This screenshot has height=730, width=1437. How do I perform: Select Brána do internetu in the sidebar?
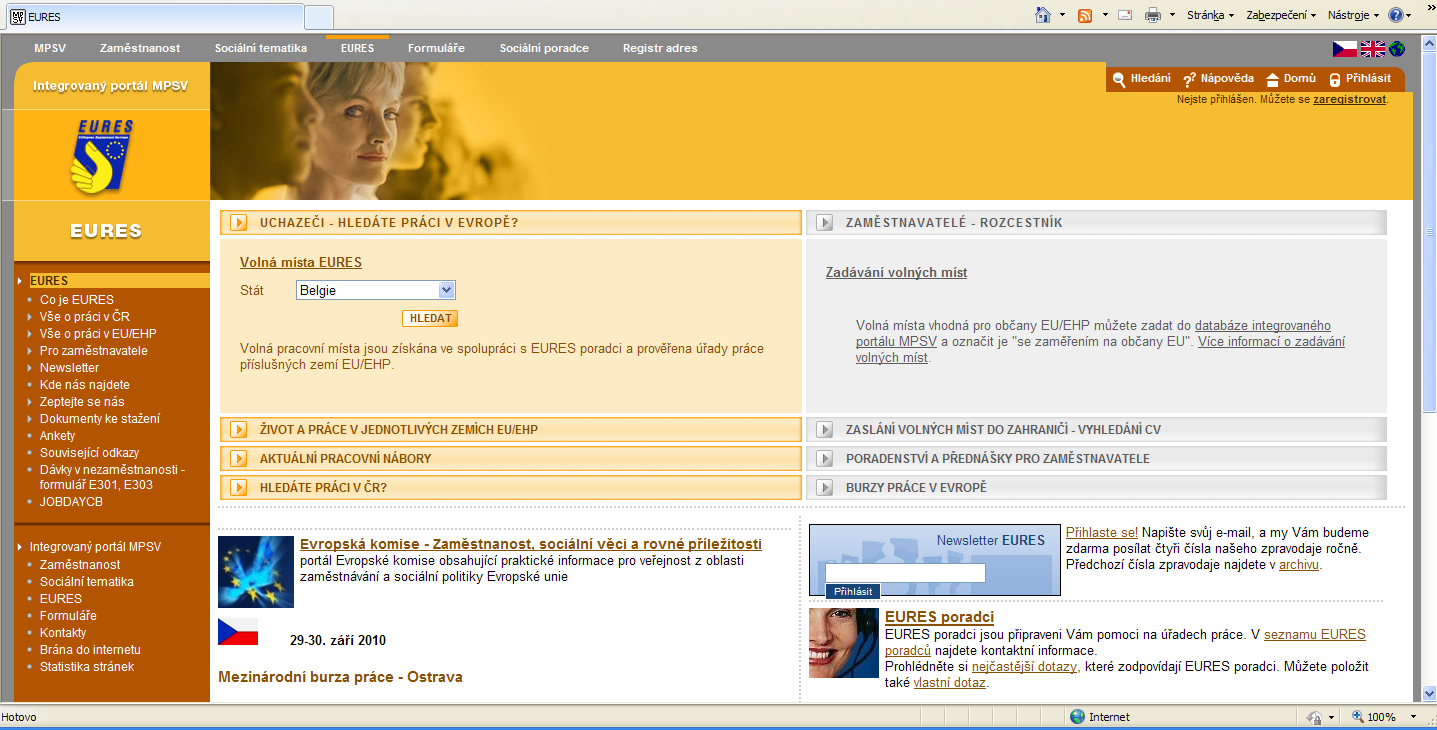(90, 650)
